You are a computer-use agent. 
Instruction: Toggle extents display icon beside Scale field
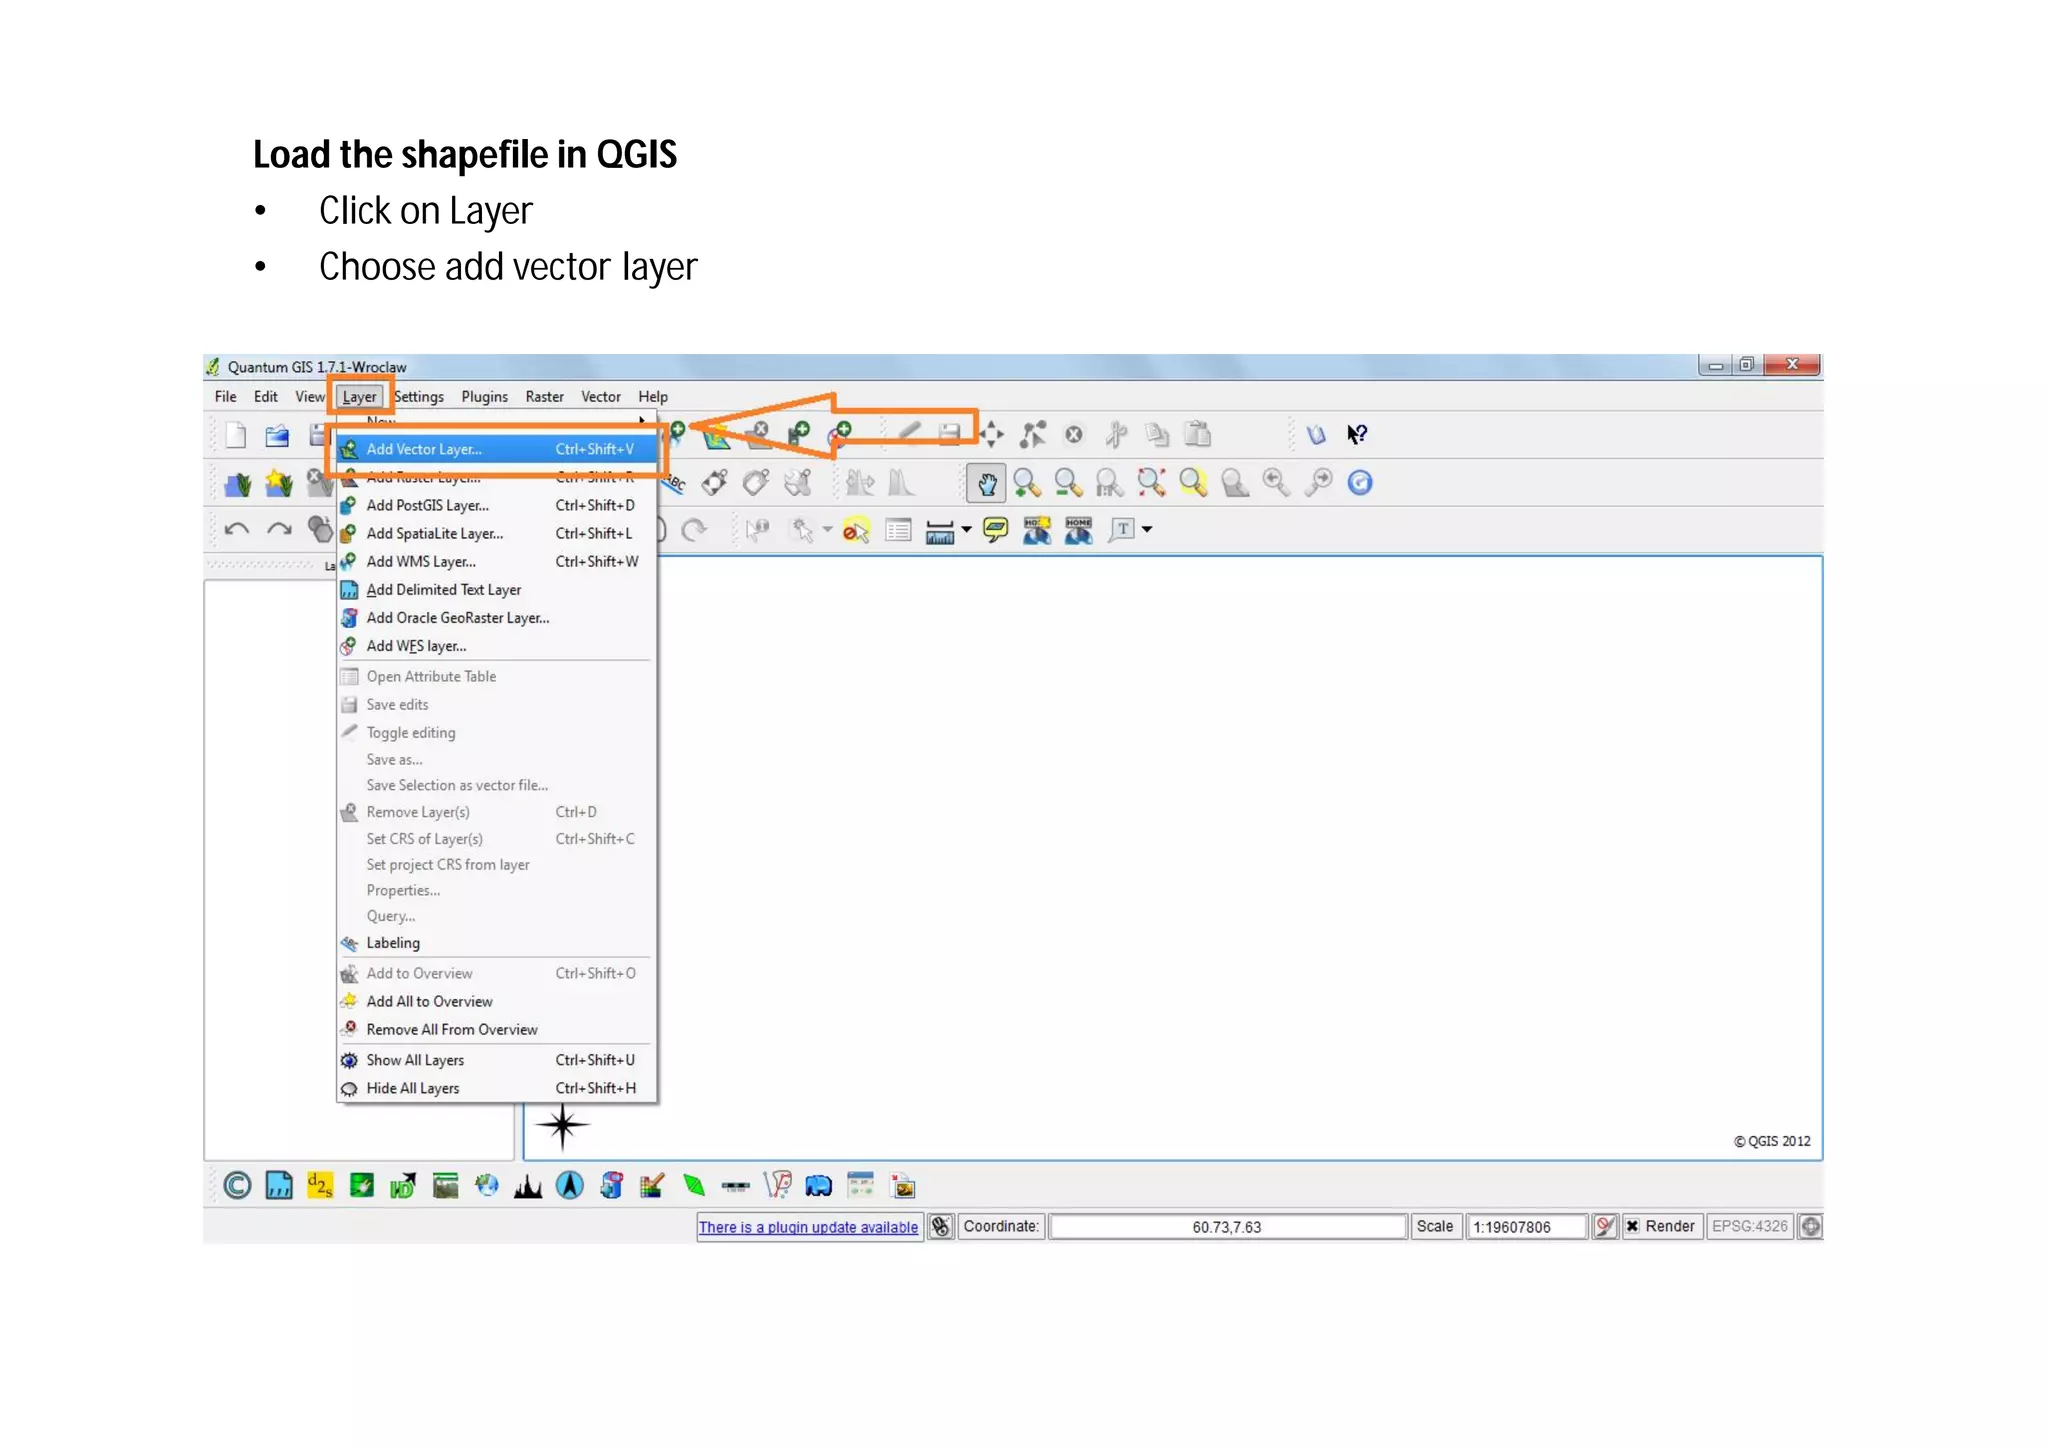pos(1605,1227)
